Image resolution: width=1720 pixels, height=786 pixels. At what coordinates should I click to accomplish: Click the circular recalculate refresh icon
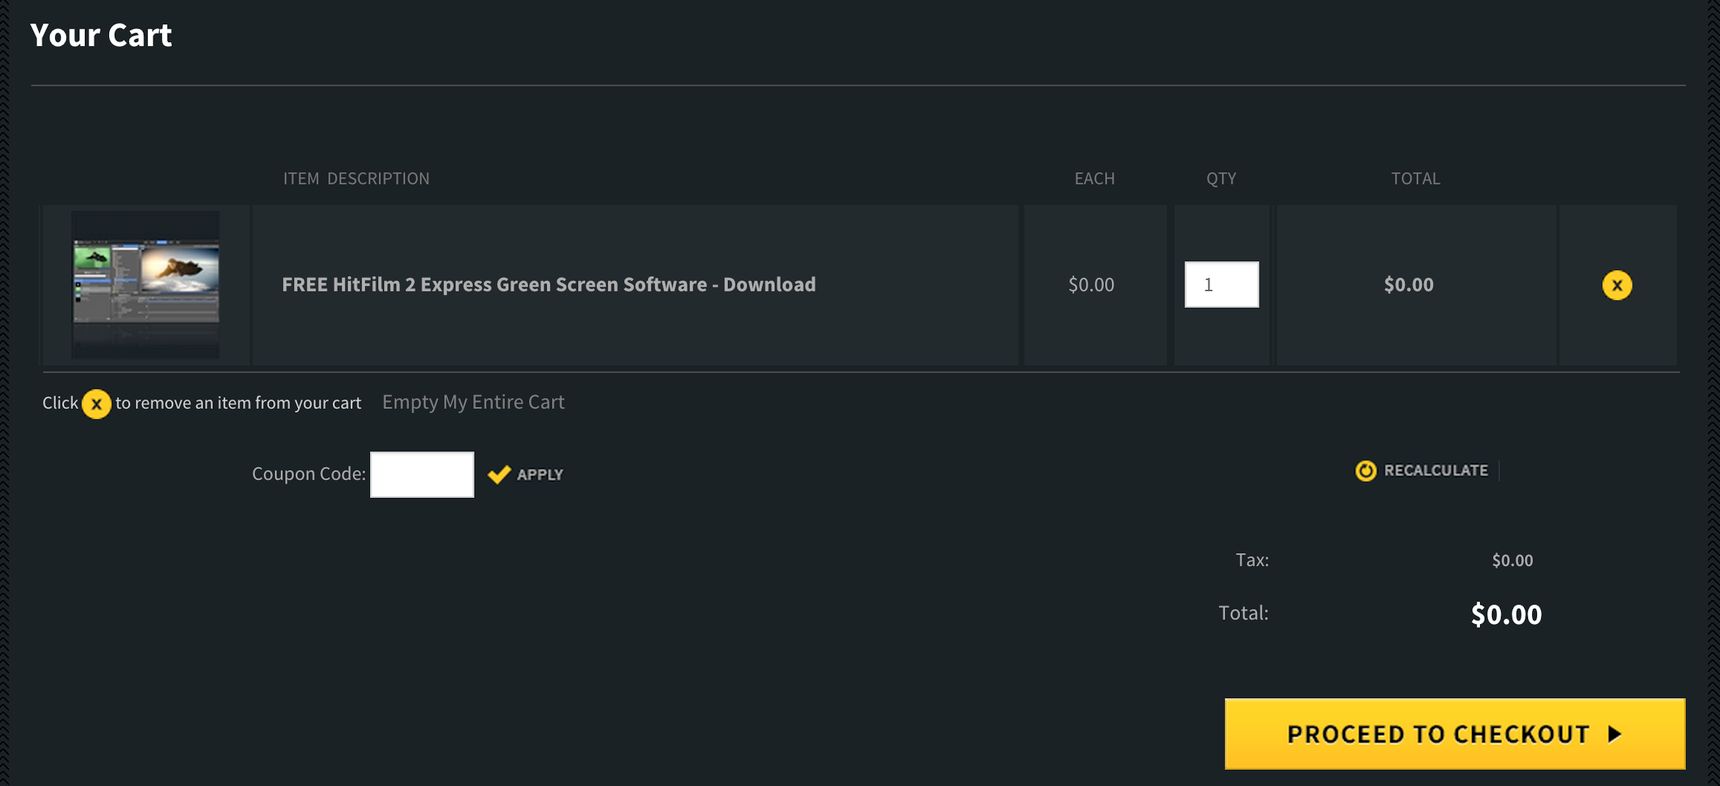(x=1366, y=470)
